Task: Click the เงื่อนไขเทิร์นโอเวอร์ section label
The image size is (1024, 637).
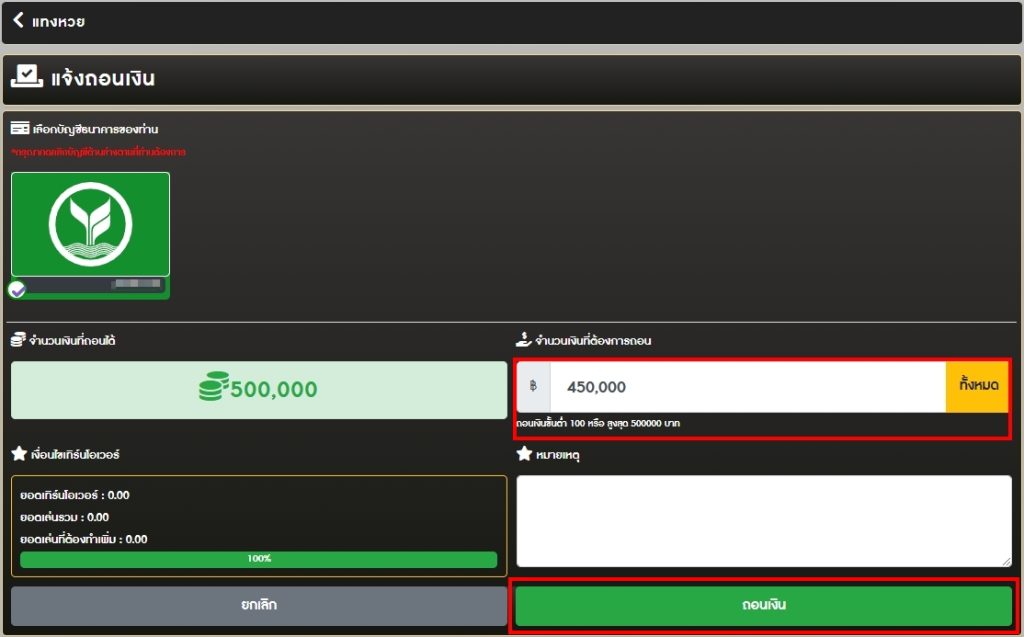Action: [75, 455]
